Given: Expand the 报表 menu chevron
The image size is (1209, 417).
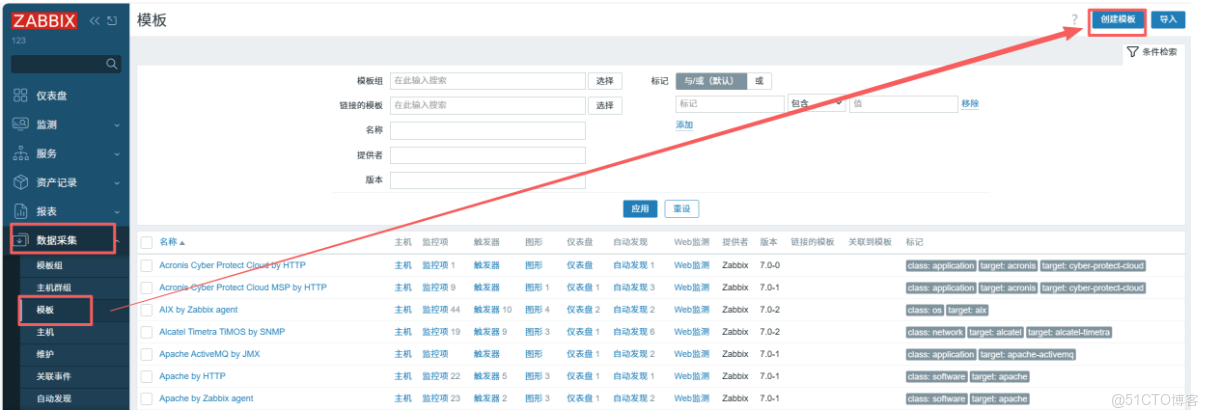Looking at the screenshot, I should pos(116,212).
